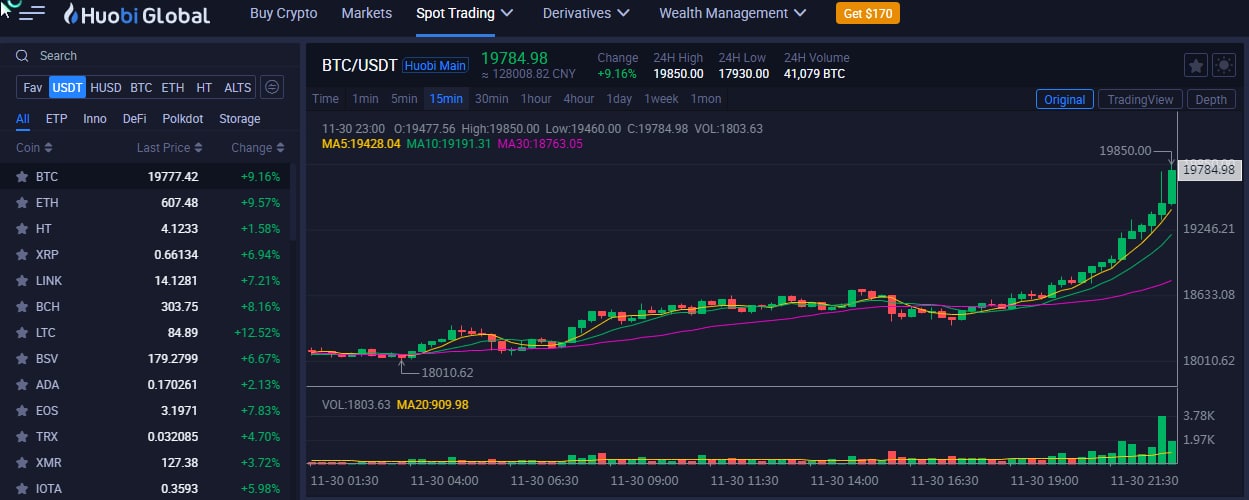1249x500 pixels.
Task: Select XMR row price 127.38
Action: click(180, 462)
